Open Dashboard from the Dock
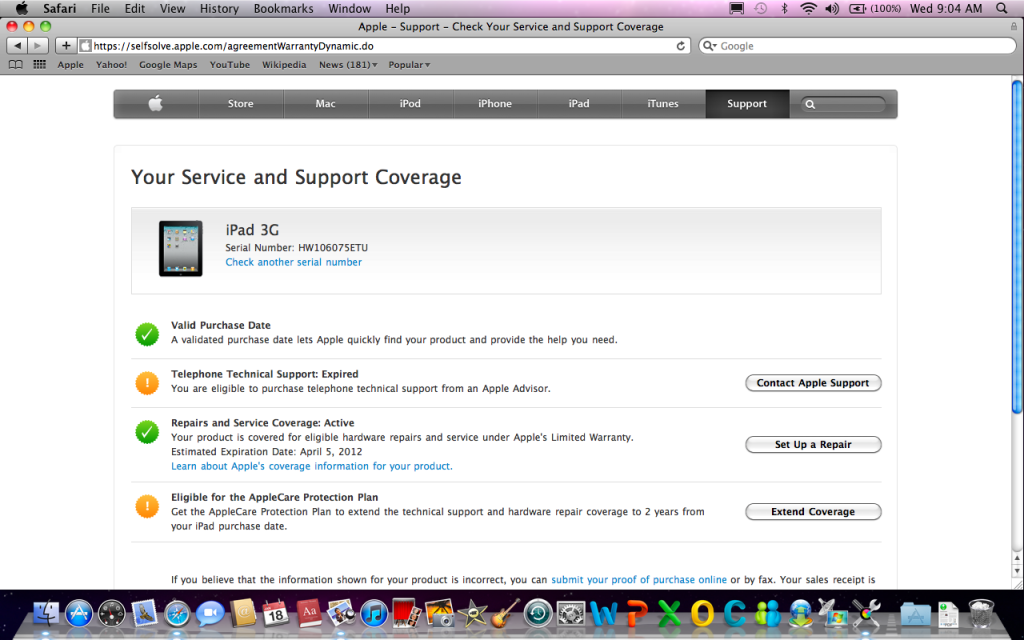This screenshot has height=640, width=1024. [x=112, y=614]
